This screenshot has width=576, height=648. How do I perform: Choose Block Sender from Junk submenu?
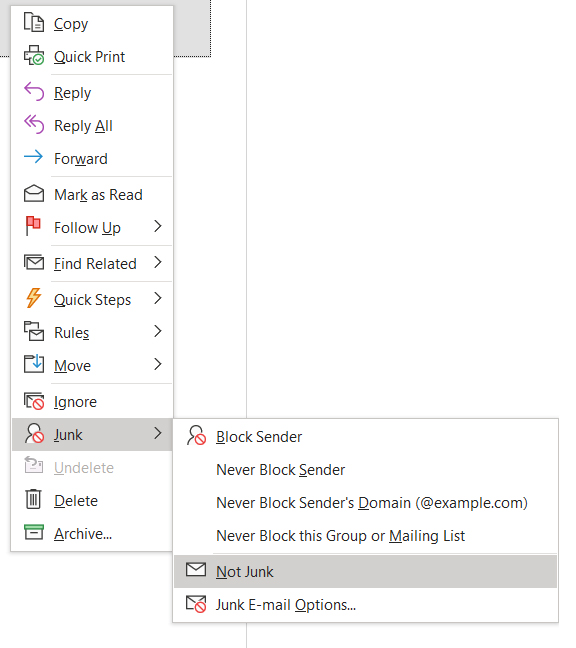coord(365,437)
